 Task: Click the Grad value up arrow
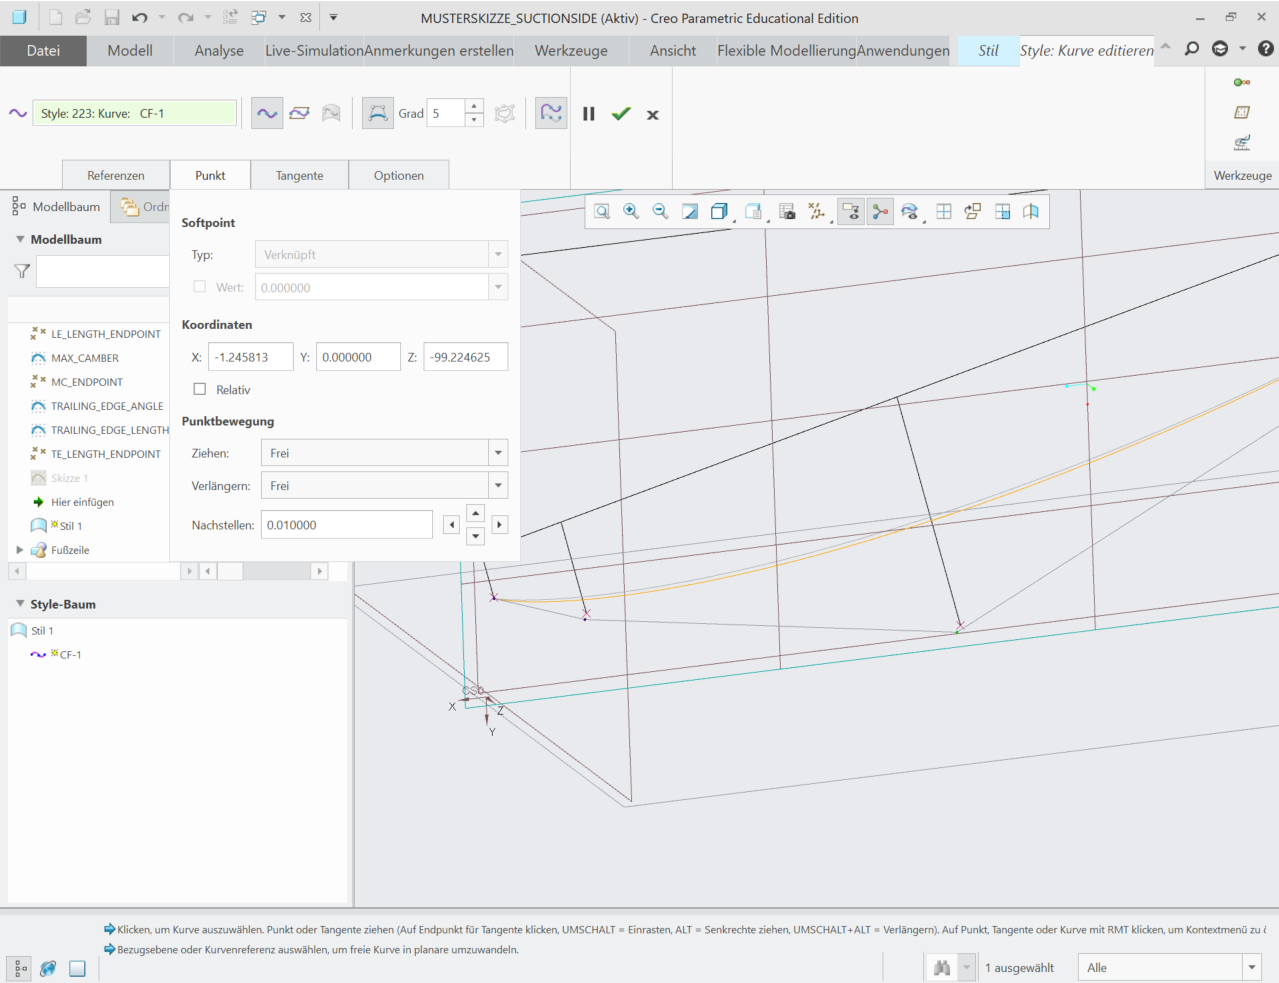(x=474, y=106)
